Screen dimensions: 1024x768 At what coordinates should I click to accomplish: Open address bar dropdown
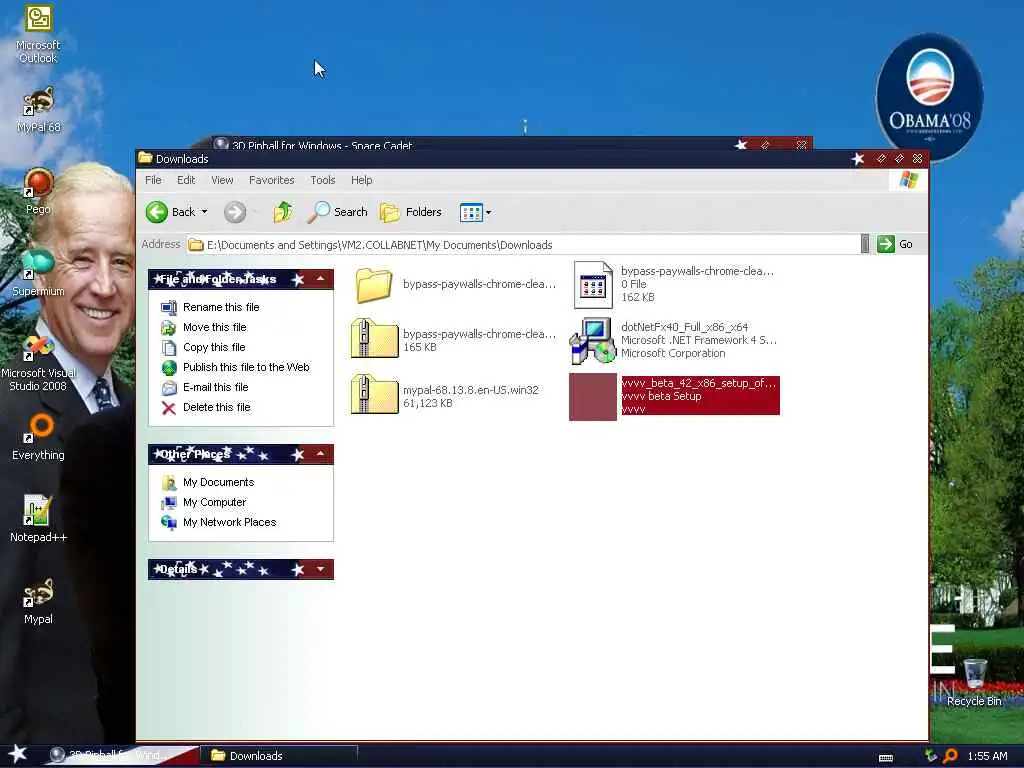[865, 244]
